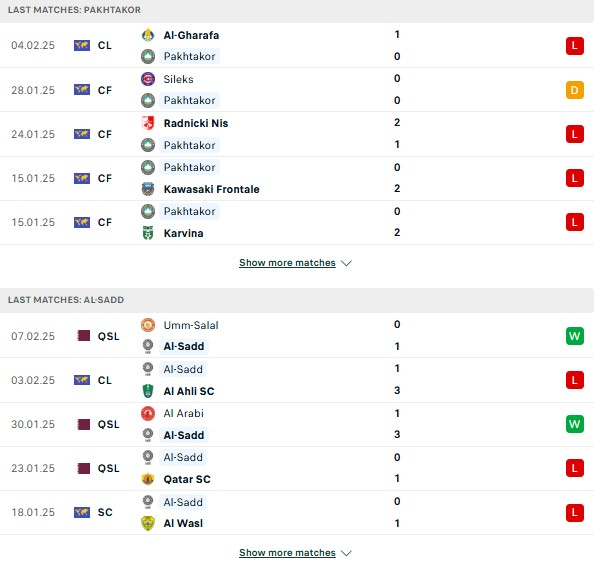Expand Al-Sadd's Show more matches chevron

pos(346,553)
